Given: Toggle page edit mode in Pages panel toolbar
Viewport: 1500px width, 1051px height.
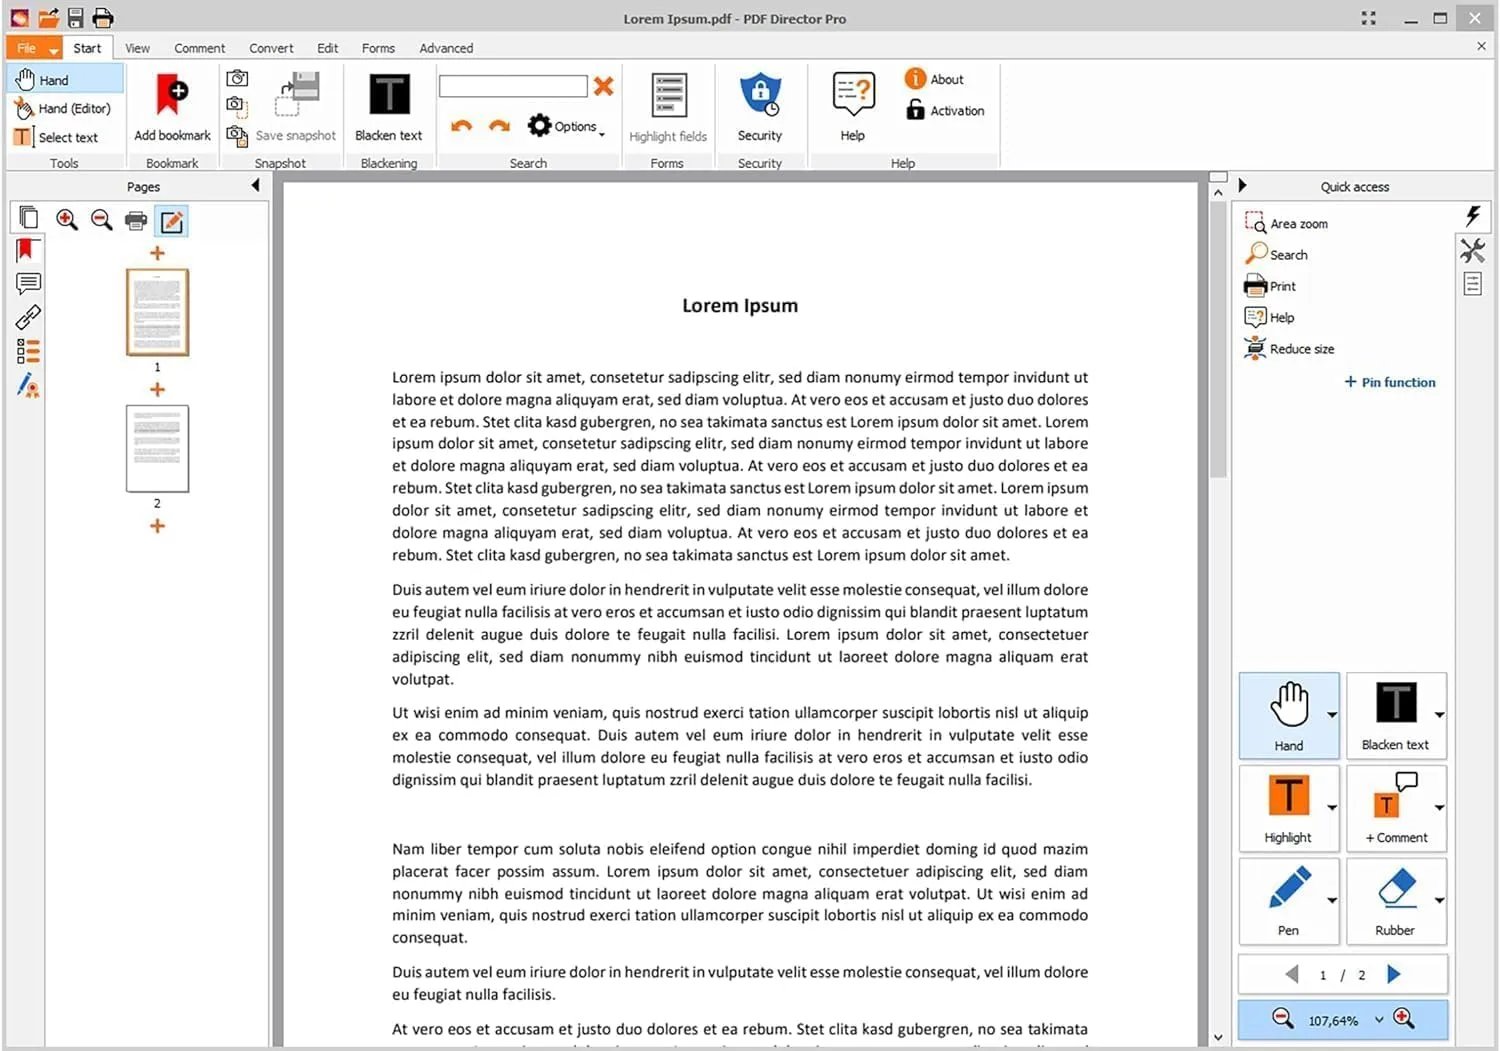Looking at the screenshot, I should point(171,221).
